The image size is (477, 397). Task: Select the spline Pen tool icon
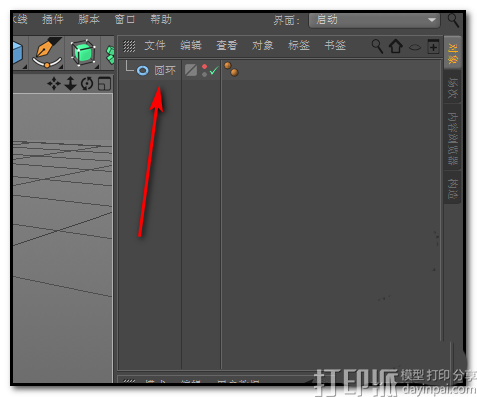pyautogui.click(x=47, y=52)
